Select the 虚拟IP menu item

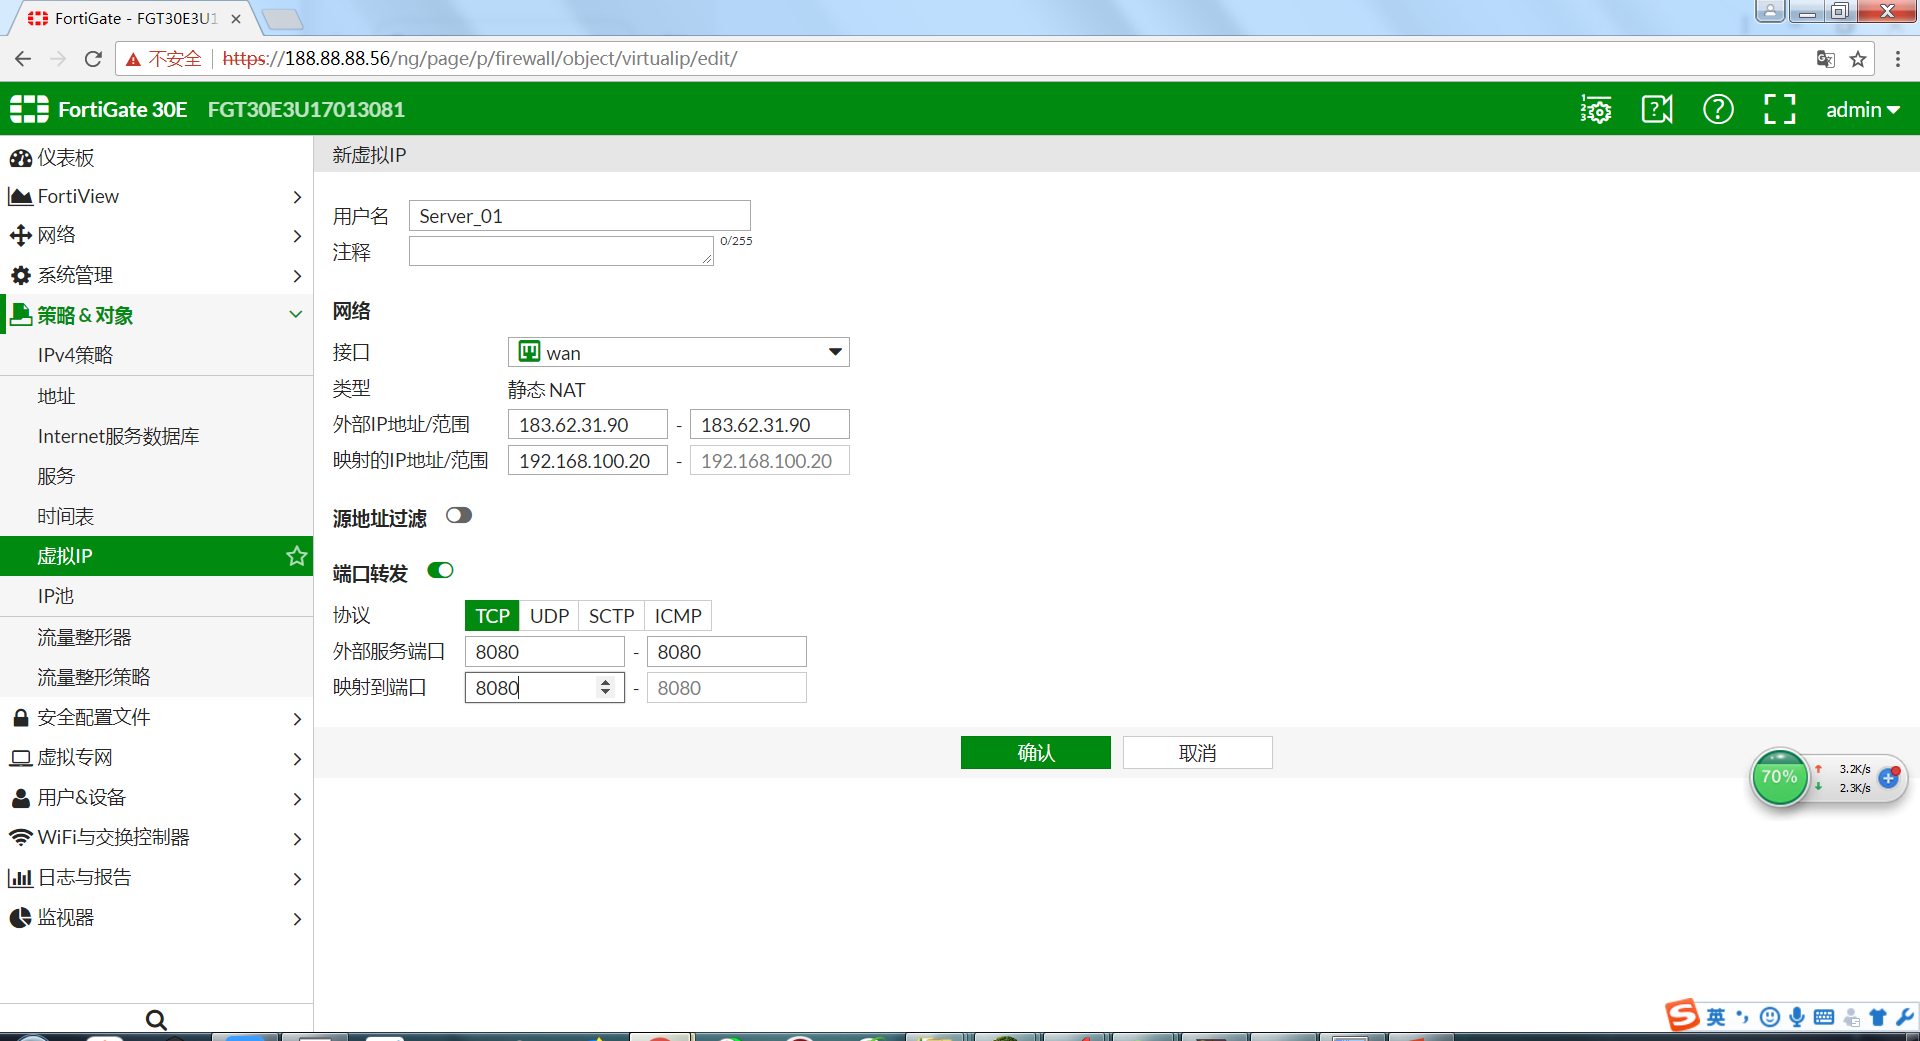(156, 556)
